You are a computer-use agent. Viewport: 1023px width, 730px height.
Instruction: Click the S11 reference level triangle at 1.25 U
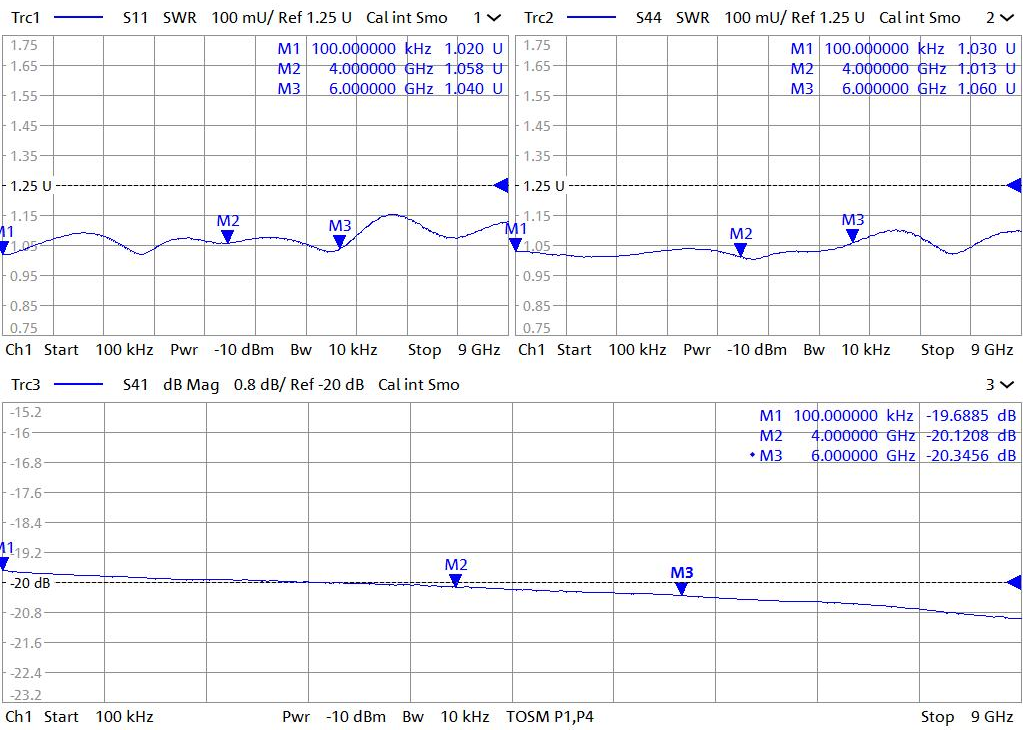[501, 185]
